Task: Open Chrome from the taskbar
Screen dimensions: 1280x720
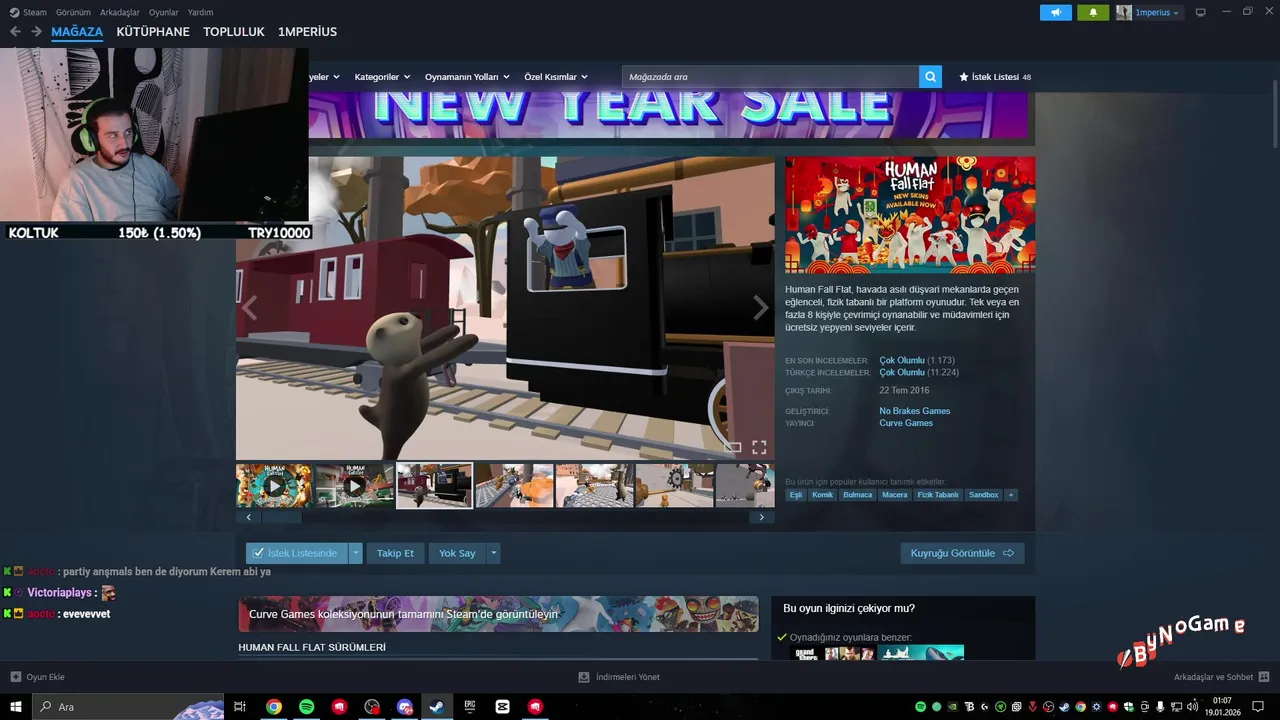Action: coord(273,707)
